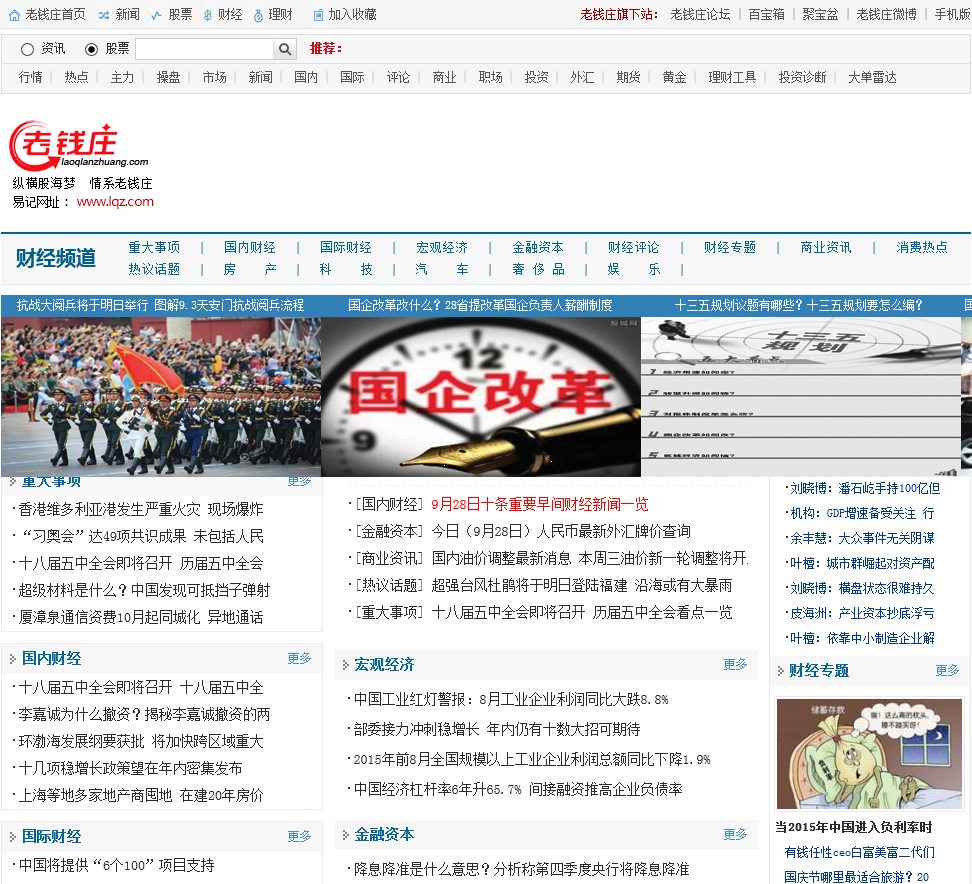Screen dimensions: 972x884
Task: Go to 老钱庄论坛 link
Action: (x=700, y=14)
